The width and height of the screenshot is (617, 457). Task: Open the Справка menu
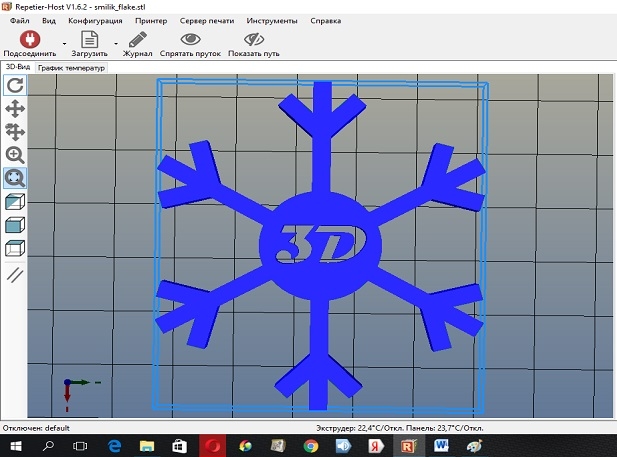(325, 21)
